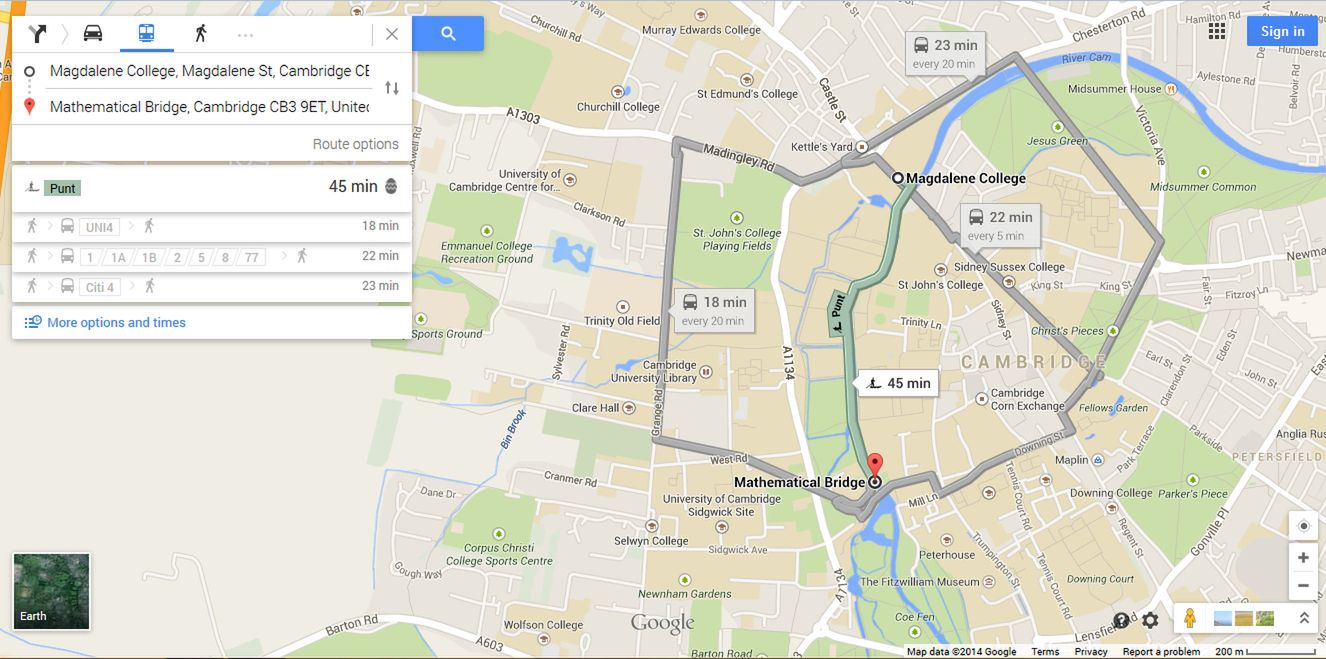Image resolution: width=1326 pixels, height=659 pixels.
Task: Open more travel modes ellipsis
Action: 245,34
